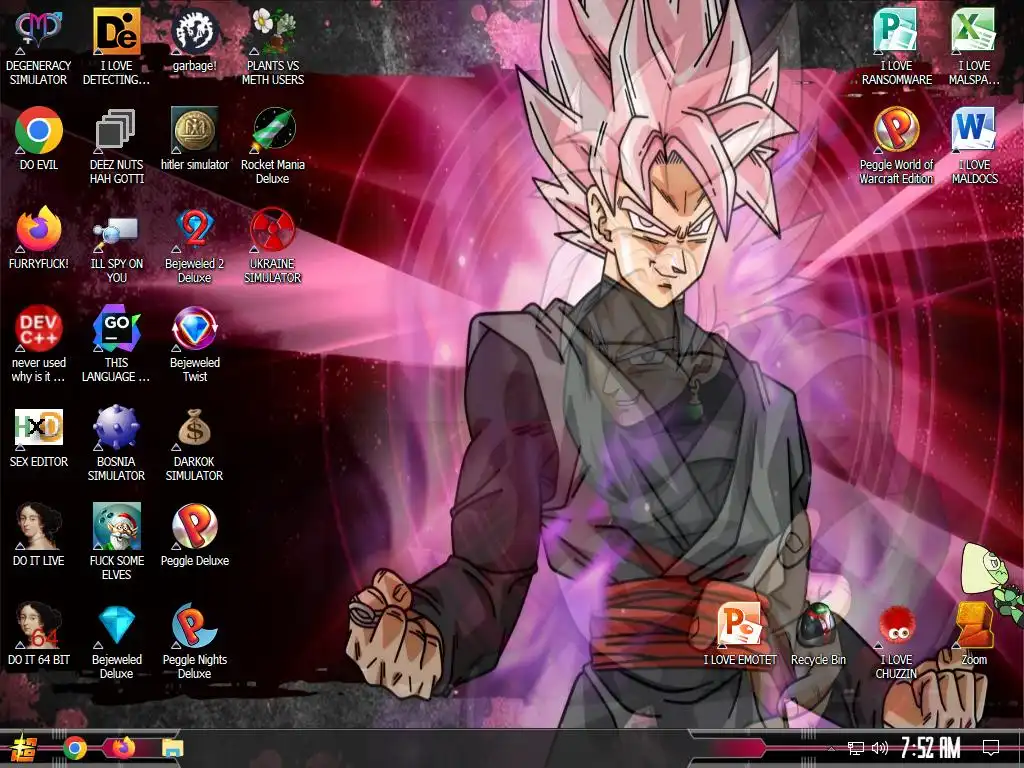Open network status in system tray
1024x768 pixels.
[x=855, y=748]
